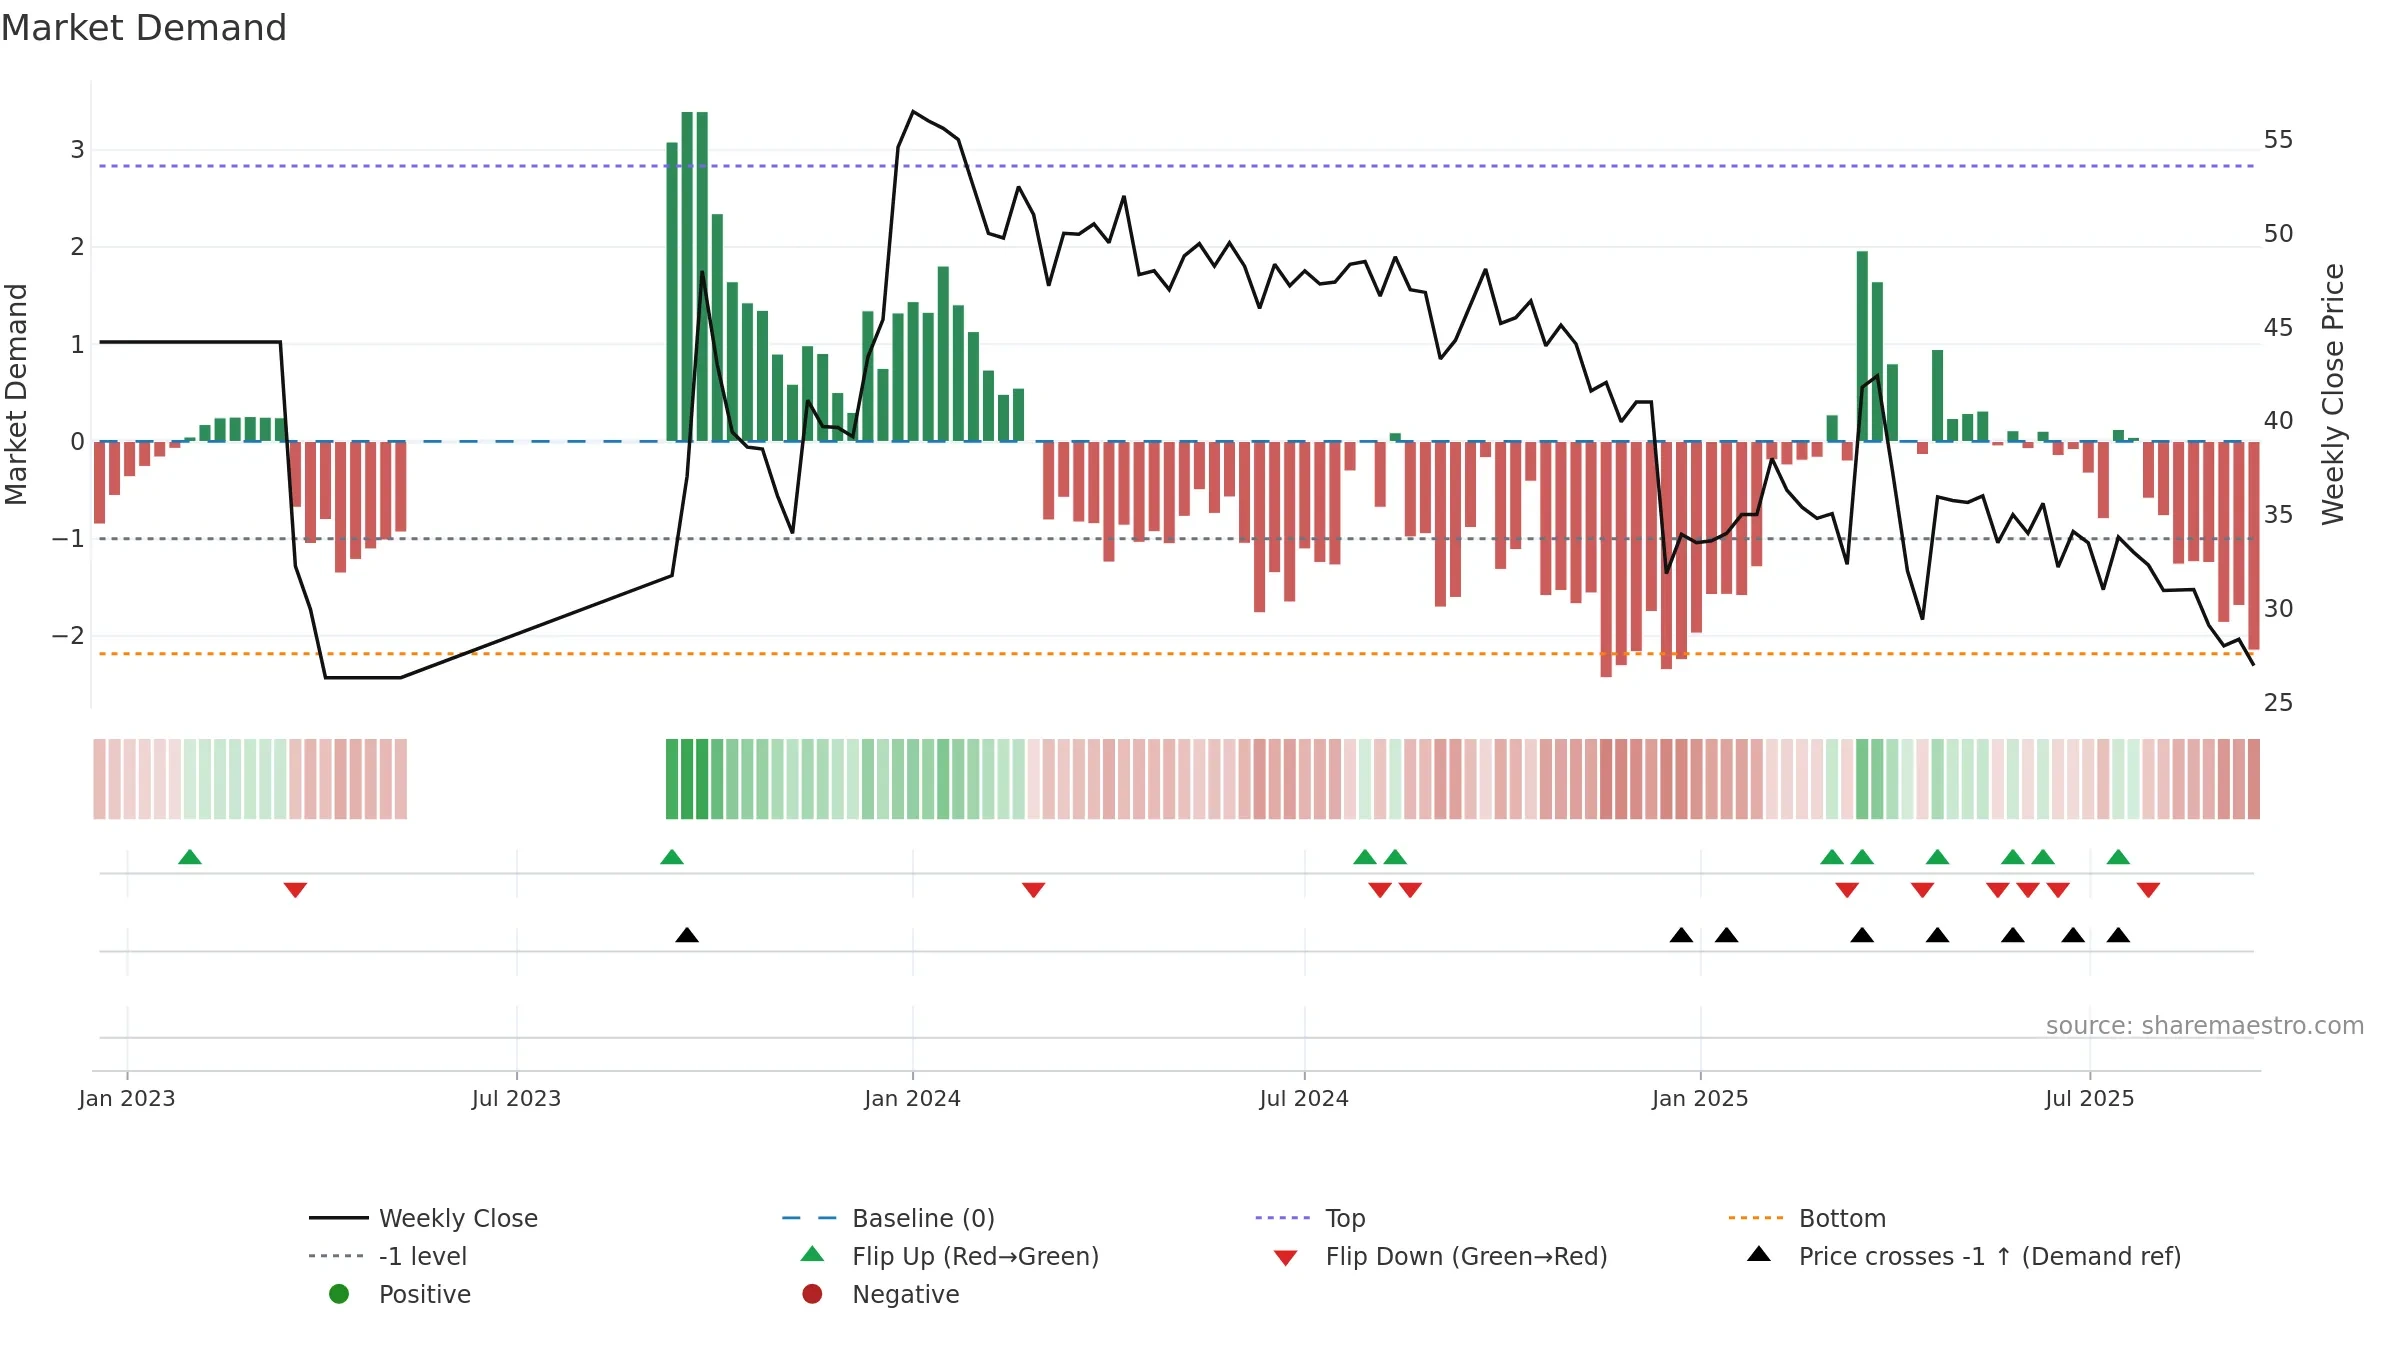Toggle Flip Up (Red→Green) legend entry
2400x1350 pixels.
(950, 1256)
